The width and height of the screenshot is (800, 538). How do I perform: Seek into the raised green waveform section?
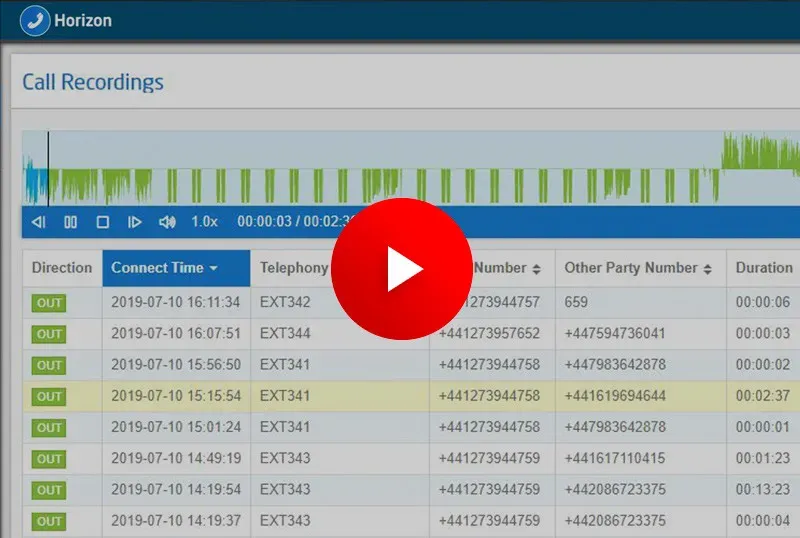[x=760, y=152]
